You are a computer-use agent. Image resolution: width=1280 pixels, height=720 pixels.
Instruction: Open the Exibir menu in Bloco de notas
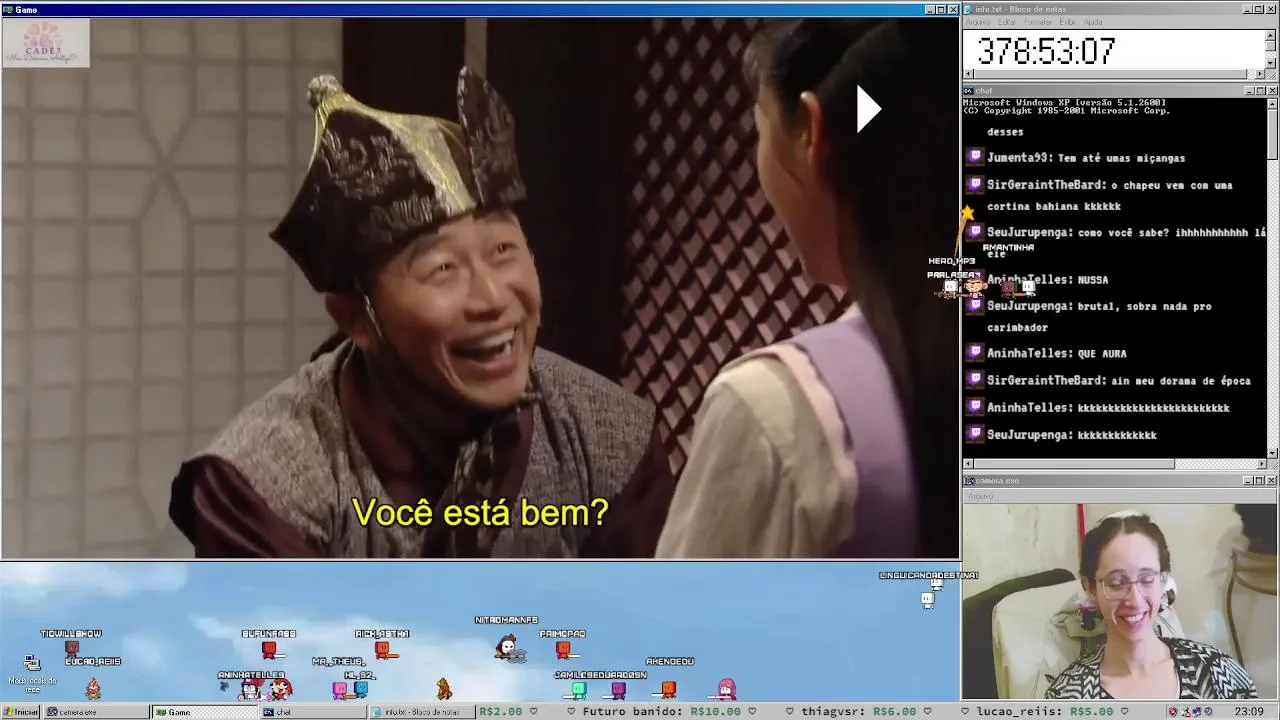[1068, 22]
